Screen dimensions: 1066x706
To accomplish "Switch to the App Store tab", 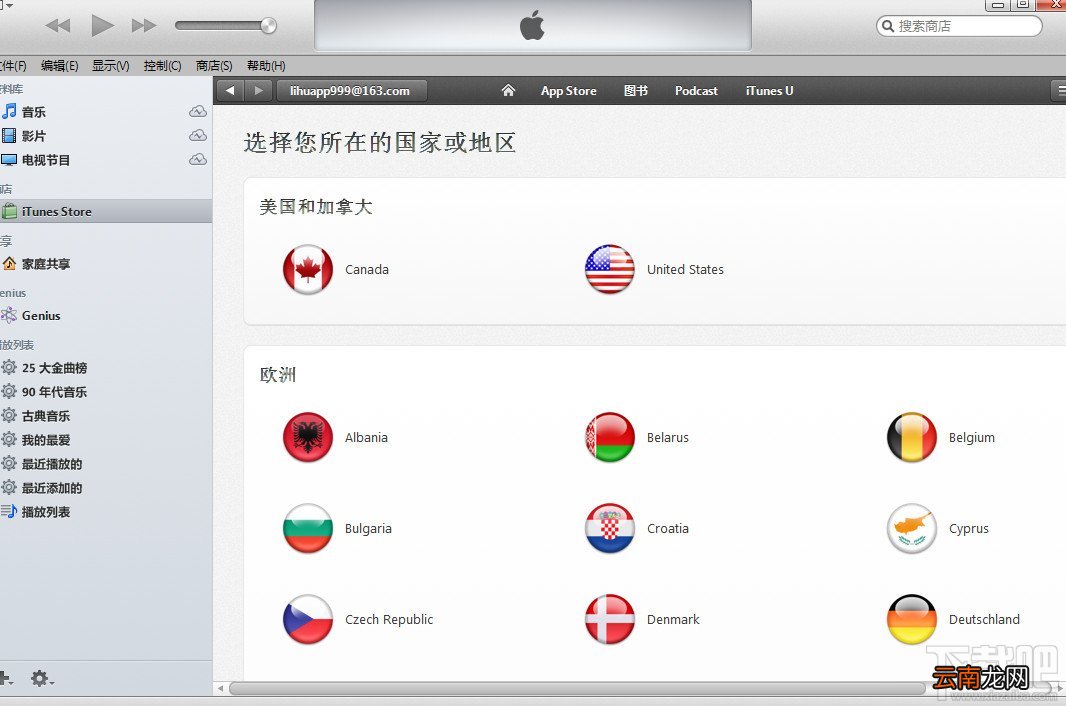I will coord(568,90).
